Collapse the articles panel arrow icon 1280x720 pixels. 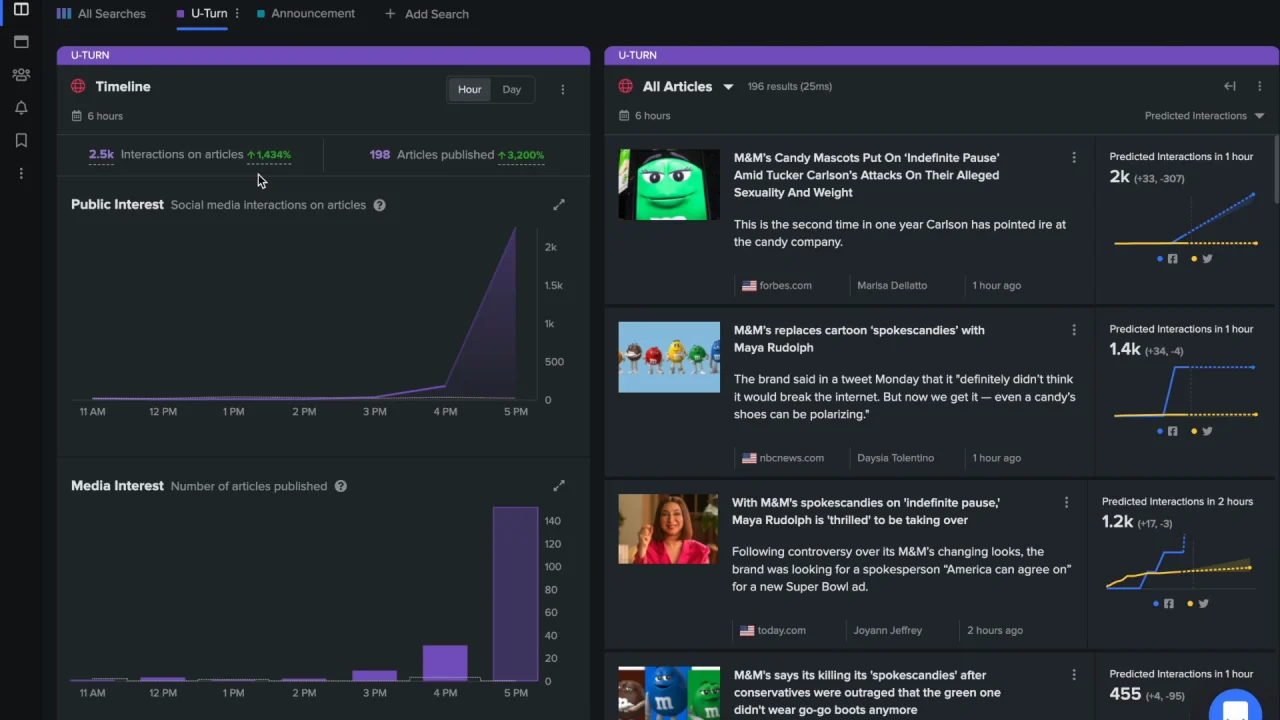[1230, 87]
